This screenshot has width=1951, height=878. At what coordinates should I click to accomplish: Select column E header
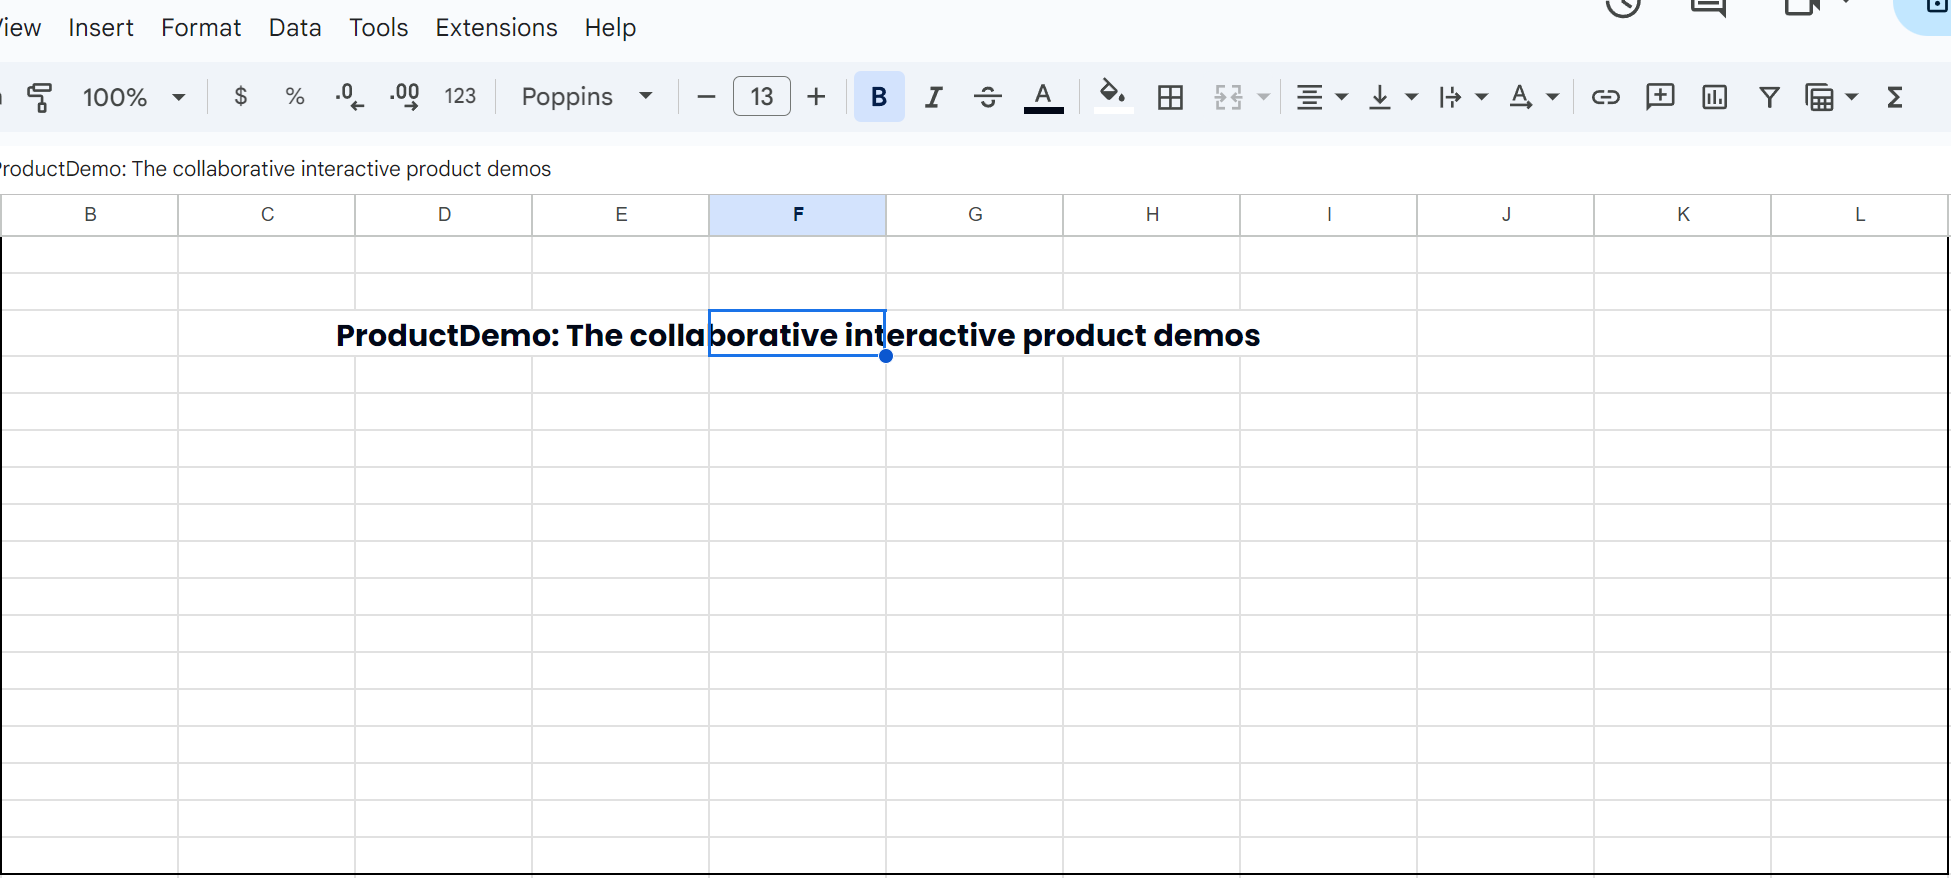point(621,215)
